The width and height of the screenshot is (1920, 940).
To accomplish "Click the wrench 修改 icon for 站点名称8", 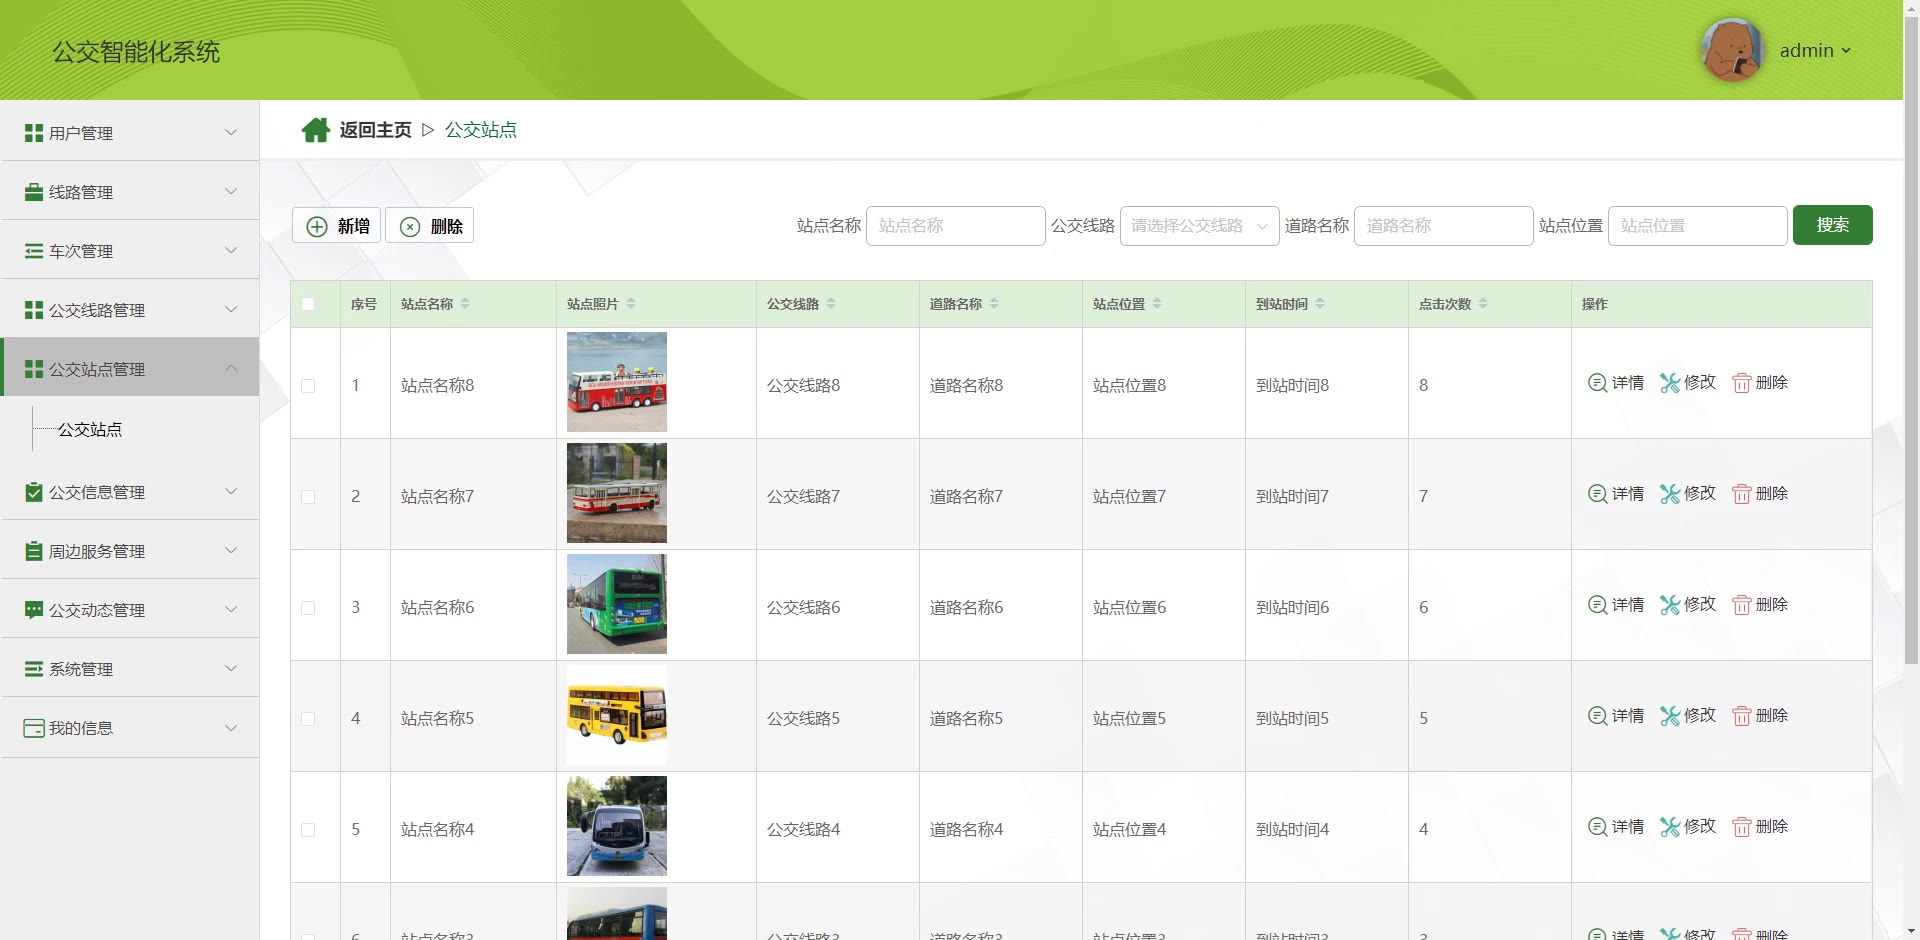I will click(1670, 382).
